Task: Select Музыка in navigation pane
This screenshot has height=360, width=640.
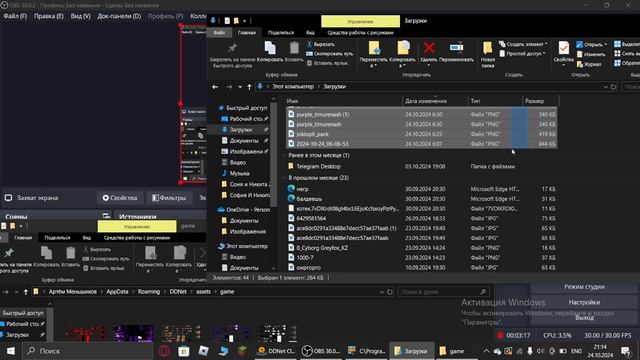Action: point(239,173)
